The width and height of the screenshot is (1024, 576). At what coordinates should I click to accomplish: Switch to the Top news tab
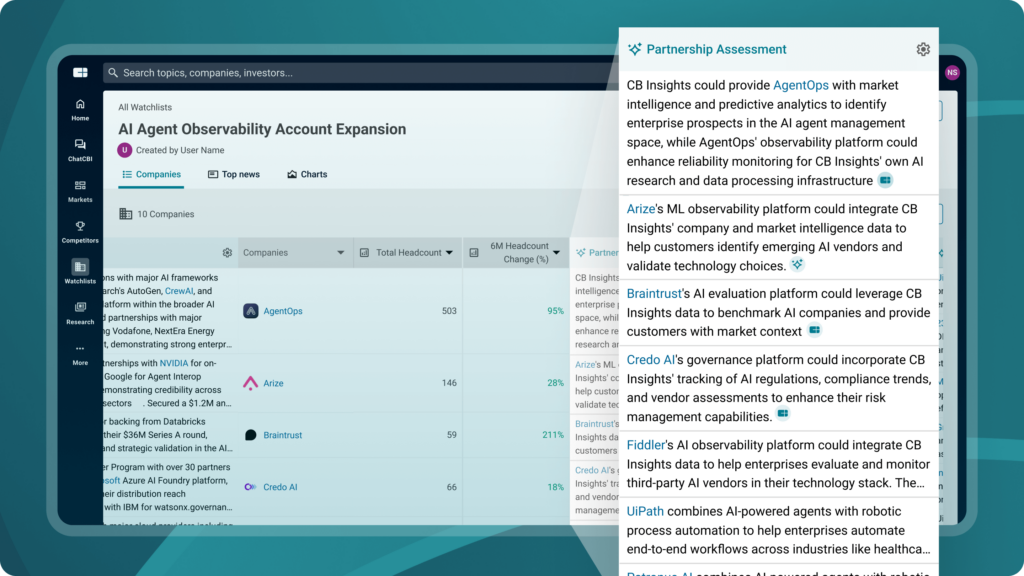(x=234, y=174)
